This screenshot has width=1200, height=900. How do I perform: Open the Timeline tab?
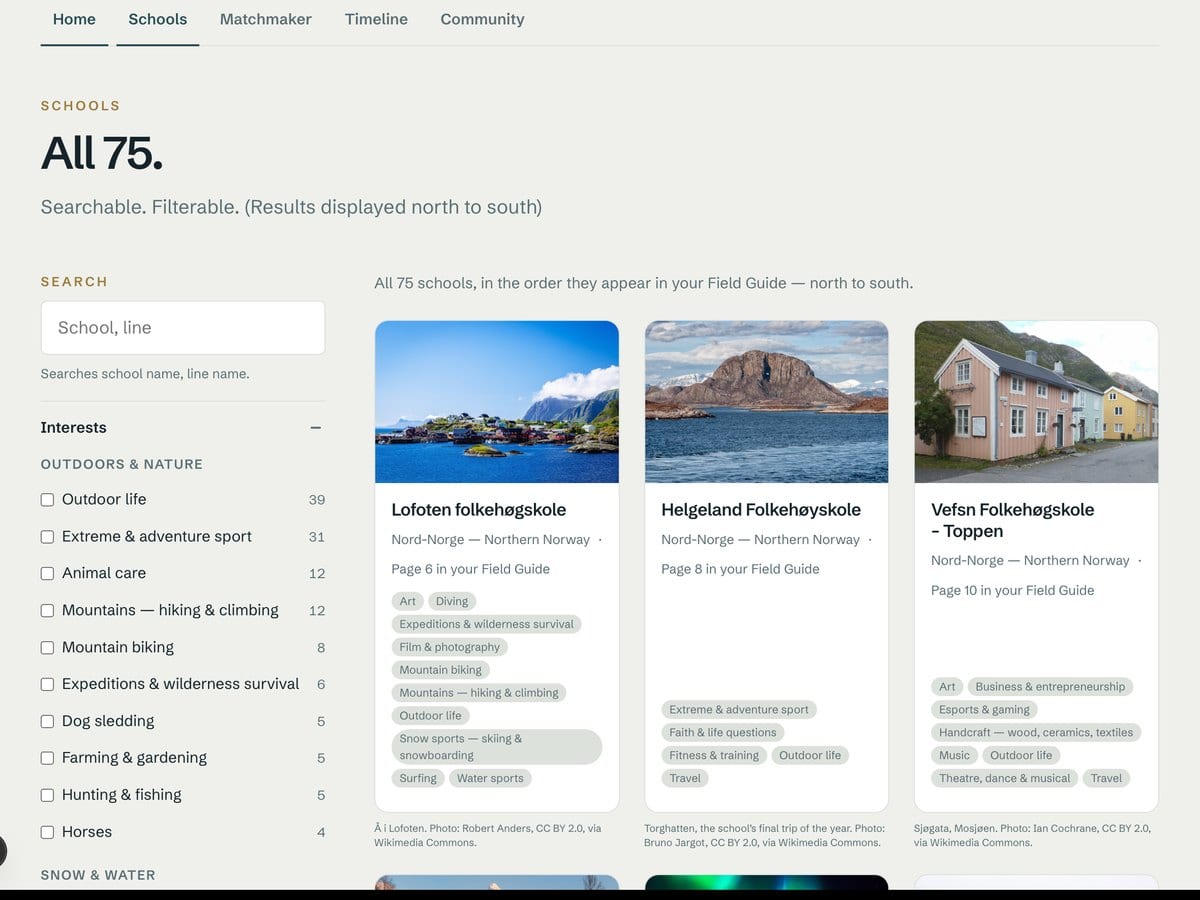376,19
